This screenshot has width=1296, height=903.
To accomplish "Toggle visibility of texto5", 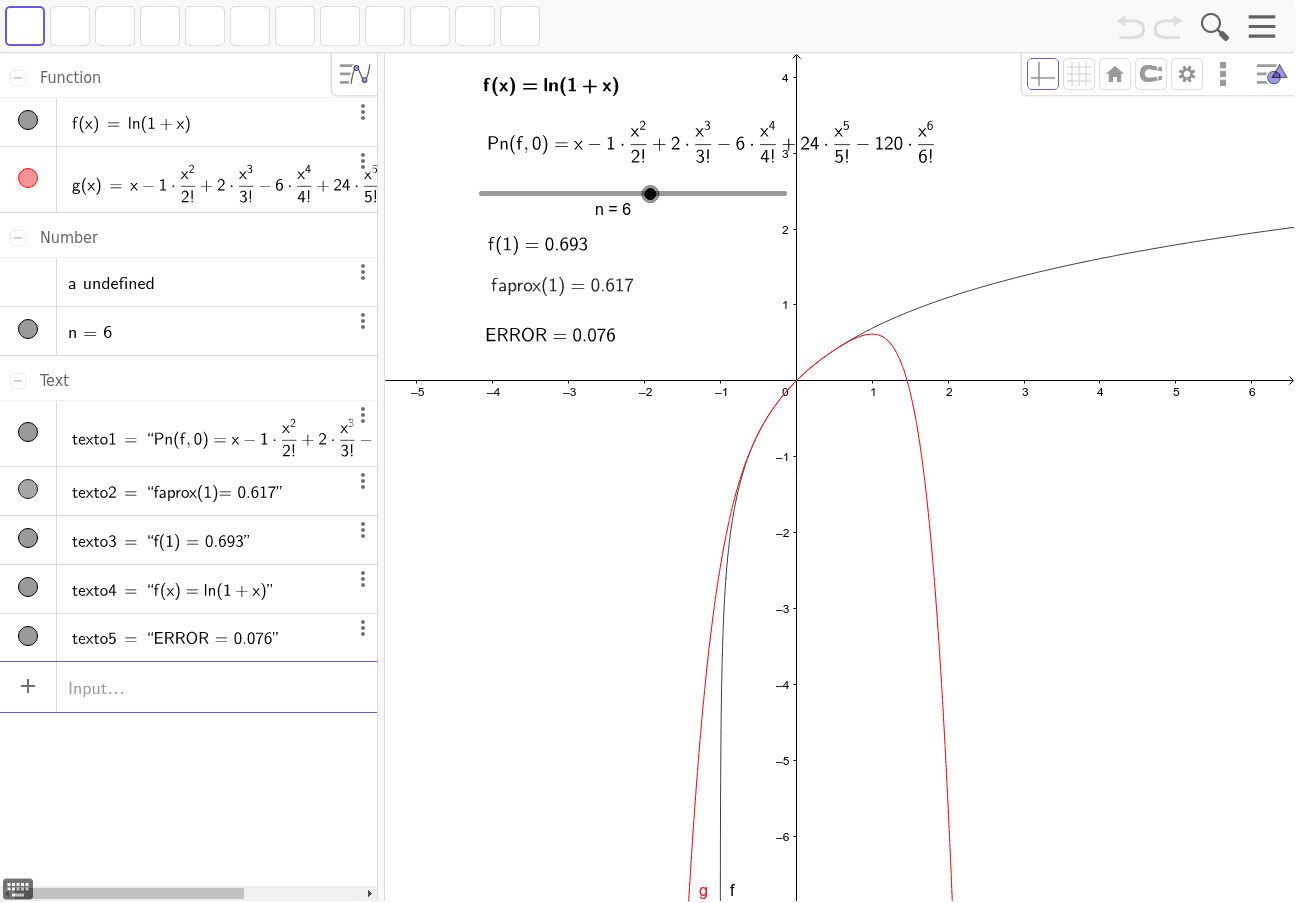I will [x=28, y=636].
